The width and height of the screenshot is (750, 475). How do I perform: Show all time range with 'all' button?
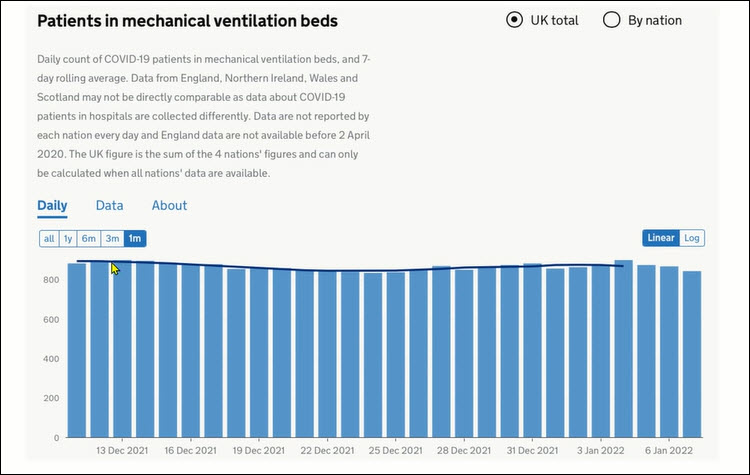(x=49, y=238)
